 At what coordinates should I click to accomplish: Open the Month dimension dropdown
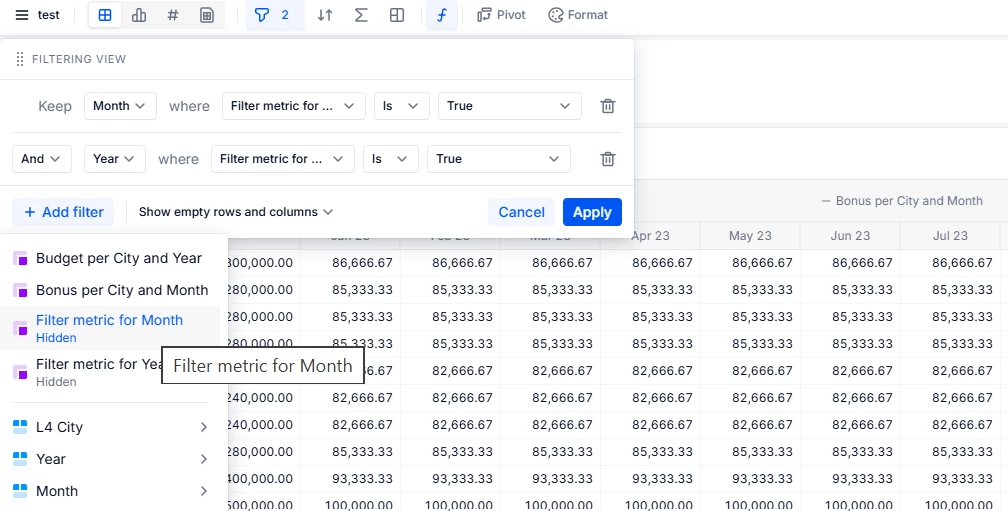pyautogui.click(x=119, y=106)
